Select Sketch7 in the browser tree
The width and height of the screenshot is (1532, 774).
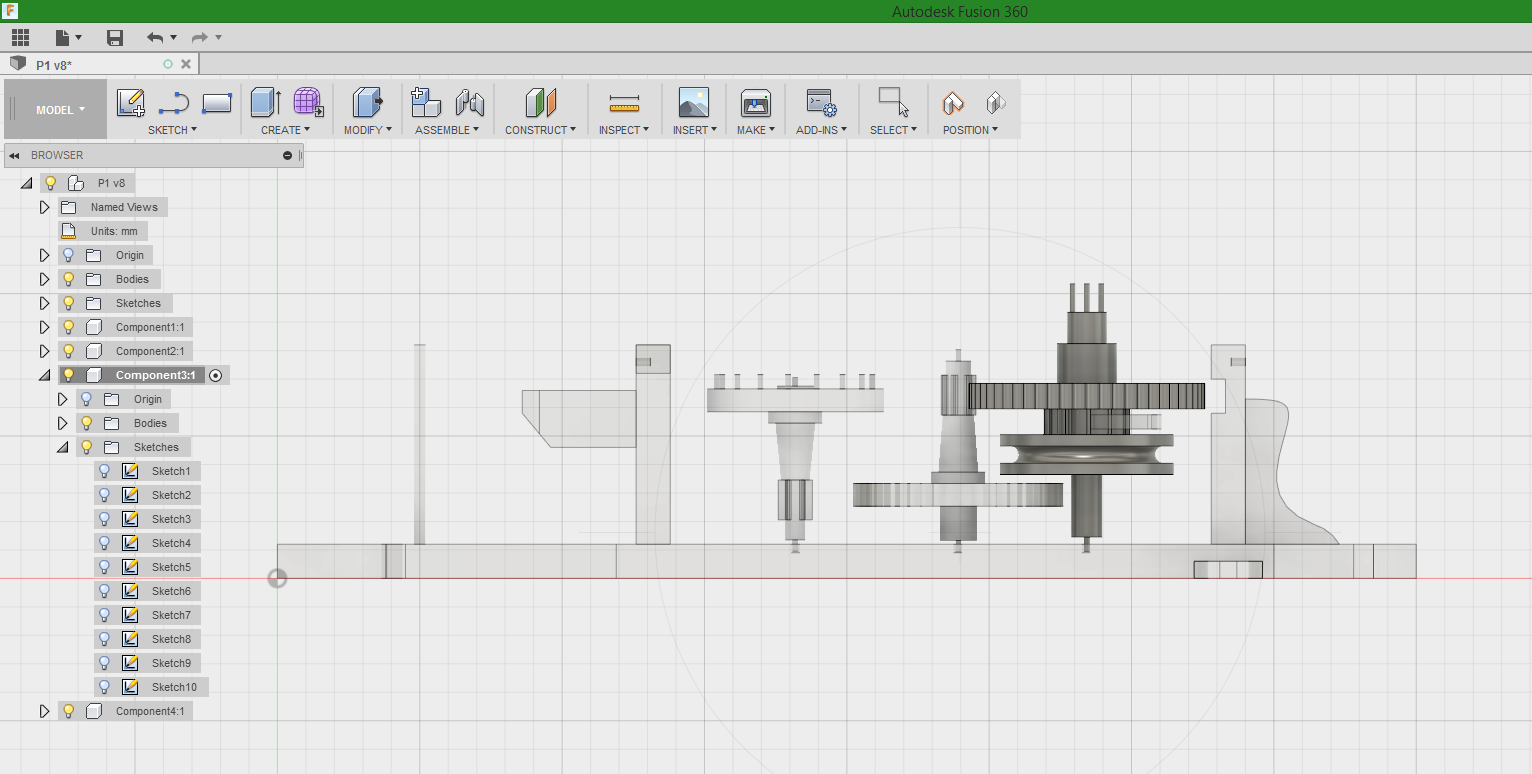[171, 615]
